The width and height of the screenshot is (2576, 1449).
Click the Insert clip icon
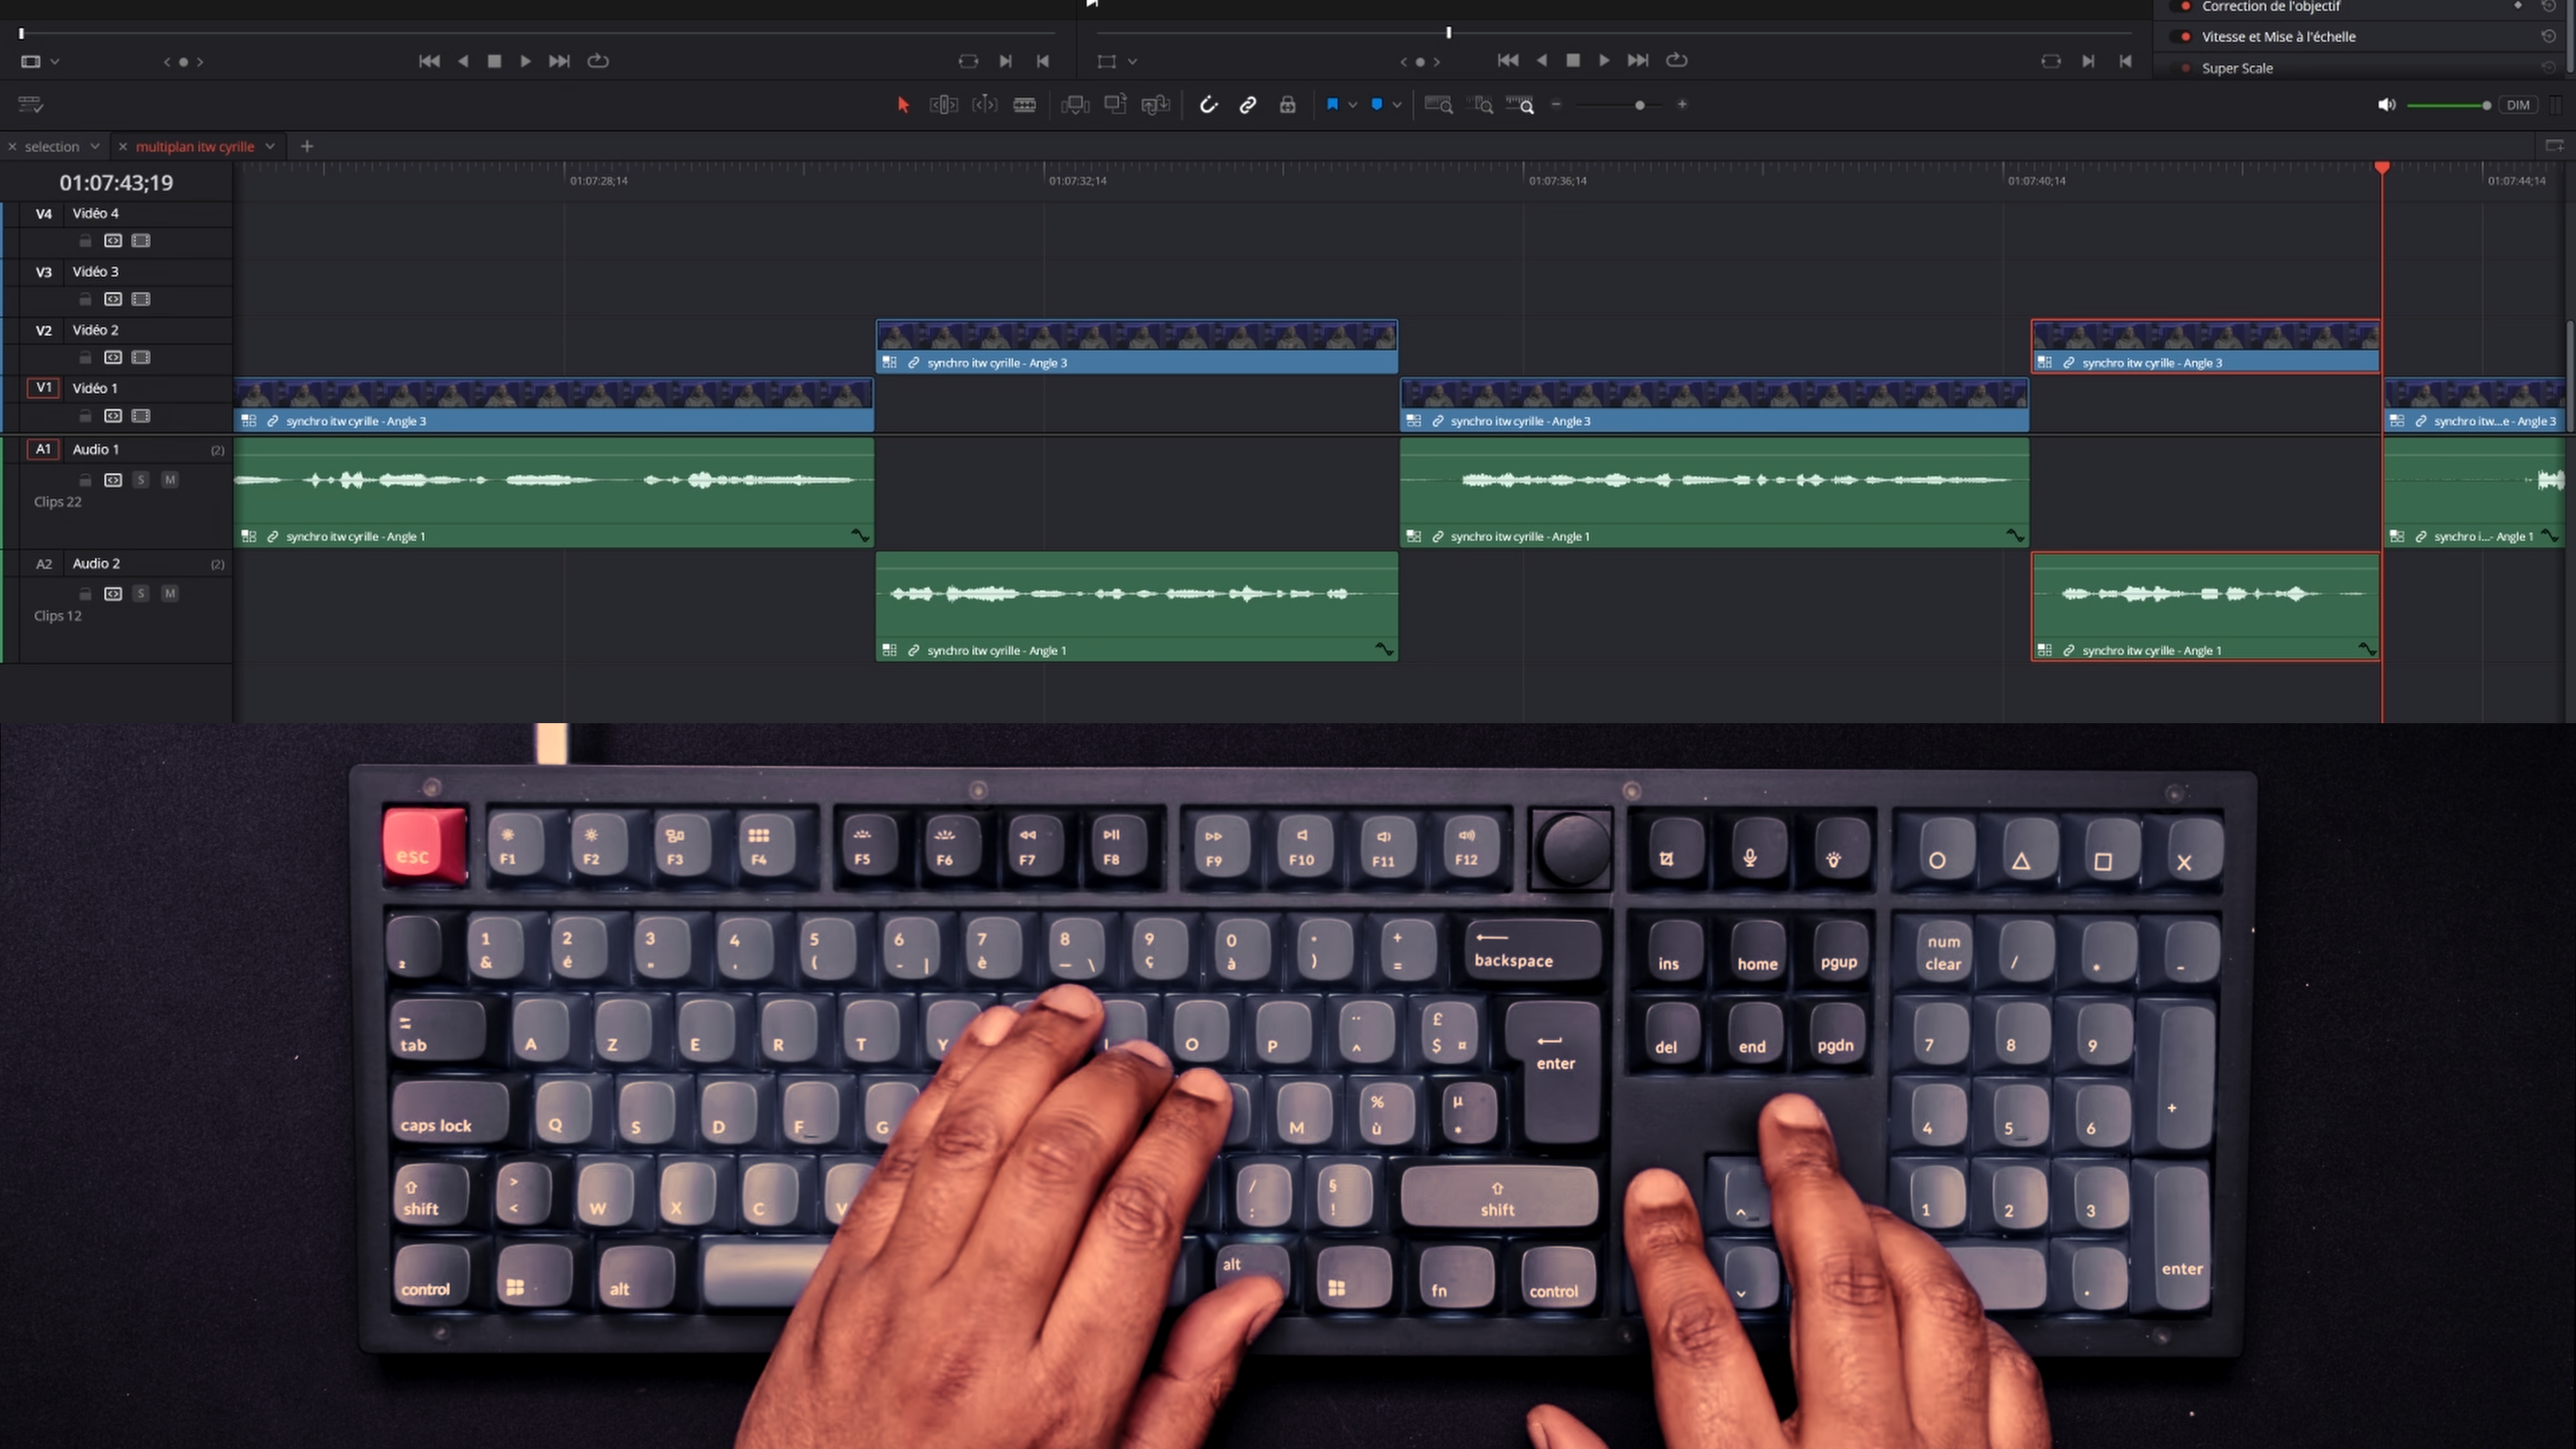(1075, 105)
